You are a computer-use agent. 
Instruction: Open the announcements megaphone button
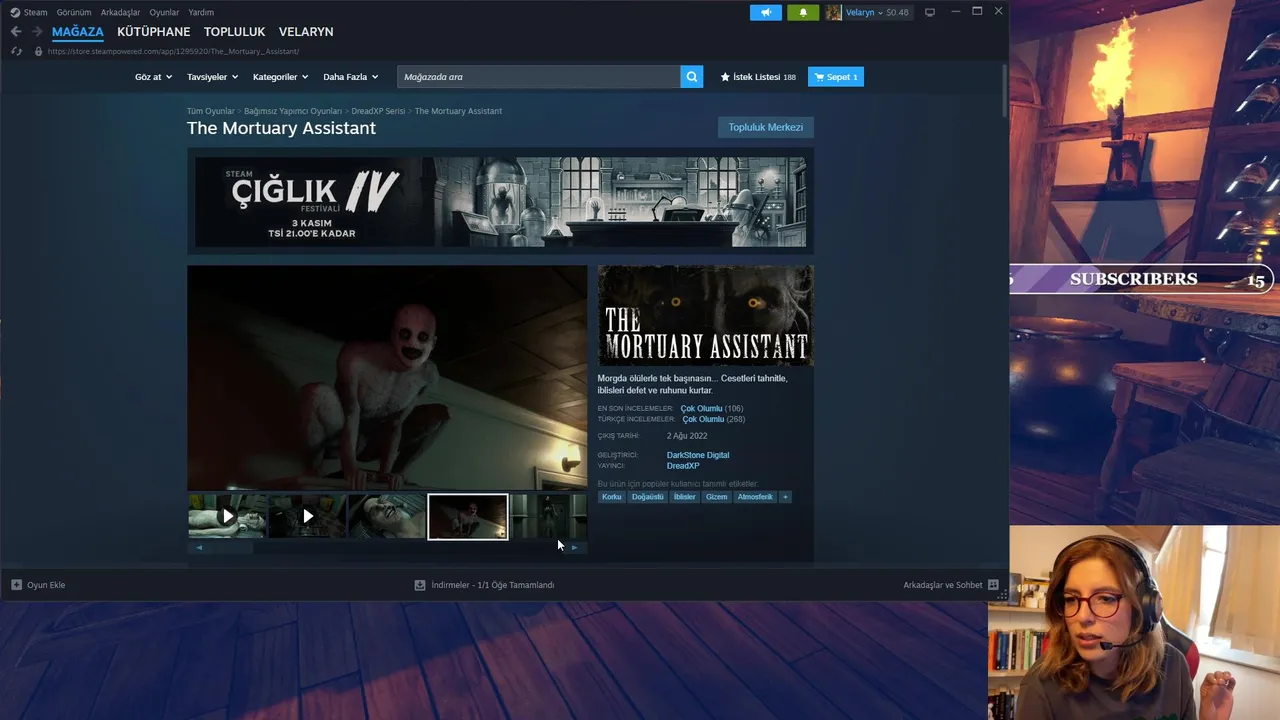tap(766, 12)
